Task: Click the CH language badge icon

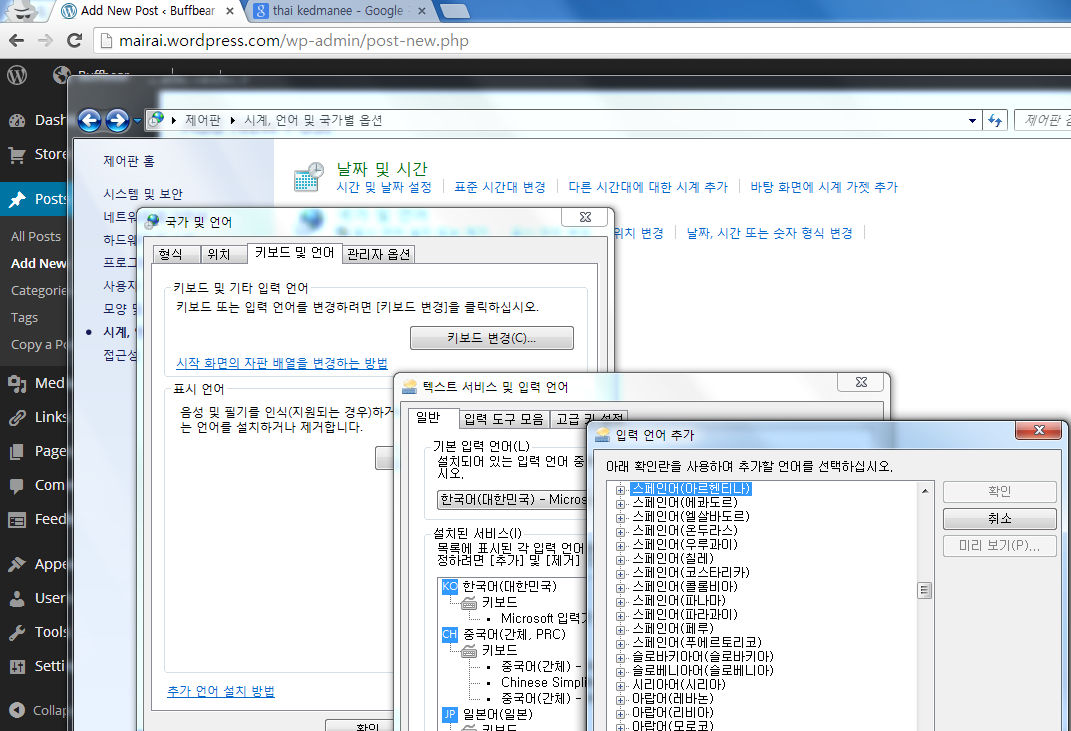Action: [x=449, y=635]
